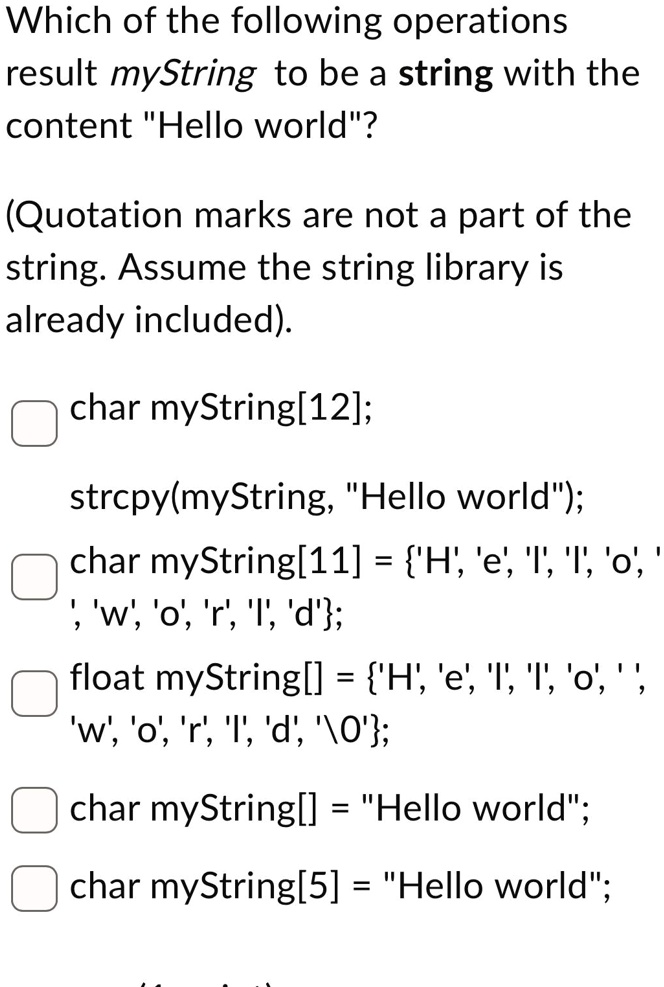Click the char myString[5] = "Hello world"; label
Image resolution: width=664 pixels, height=987 pixels.
coord(340,886)
